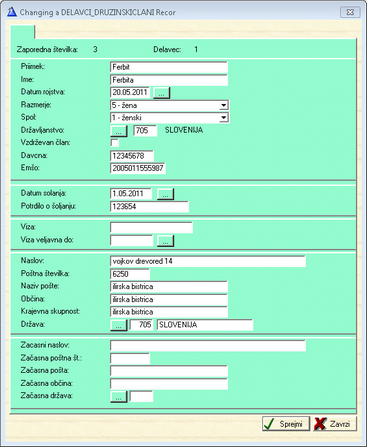Toggle the Vzdrževan član checkbox
367x447 pixels.
click(x=115, y=143)
